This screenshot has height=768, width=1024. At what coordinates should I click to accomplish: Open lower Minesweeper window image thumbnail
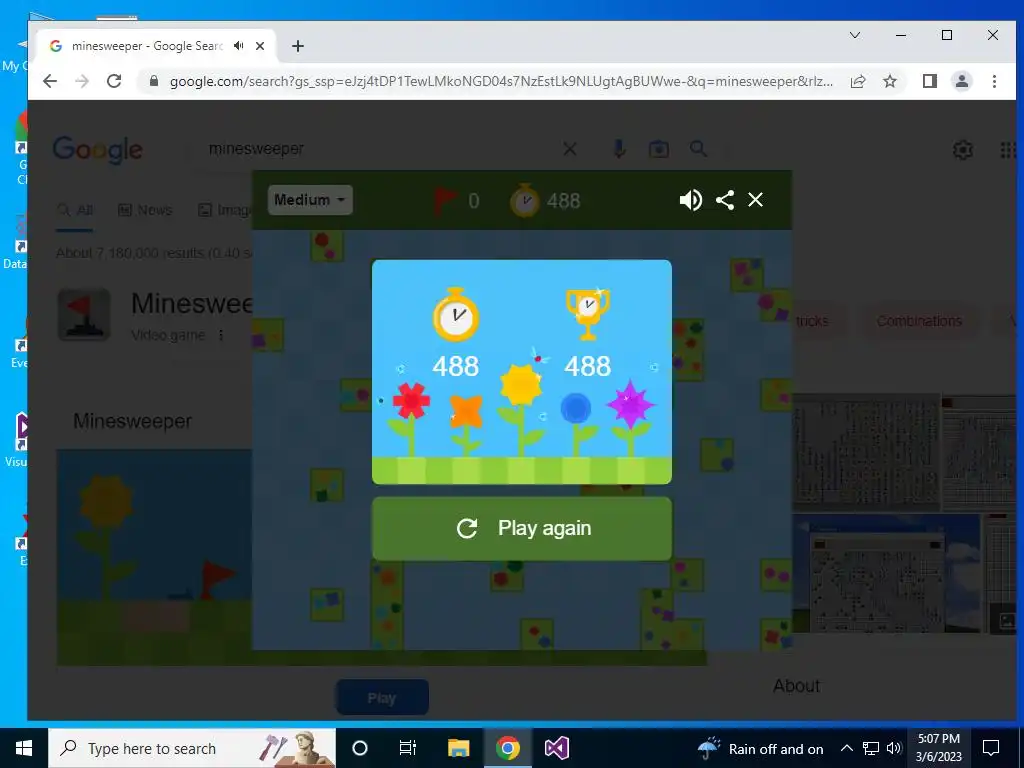click(x=886, y=574)
